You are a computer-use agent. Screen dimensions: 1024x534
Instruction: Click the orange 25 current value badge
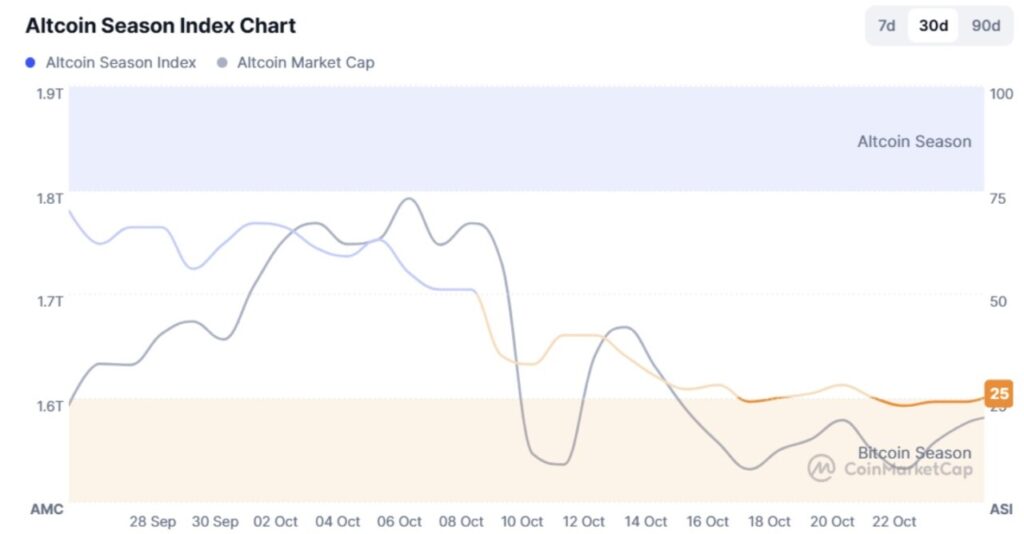pyautogui.click(x=998, y=393)
